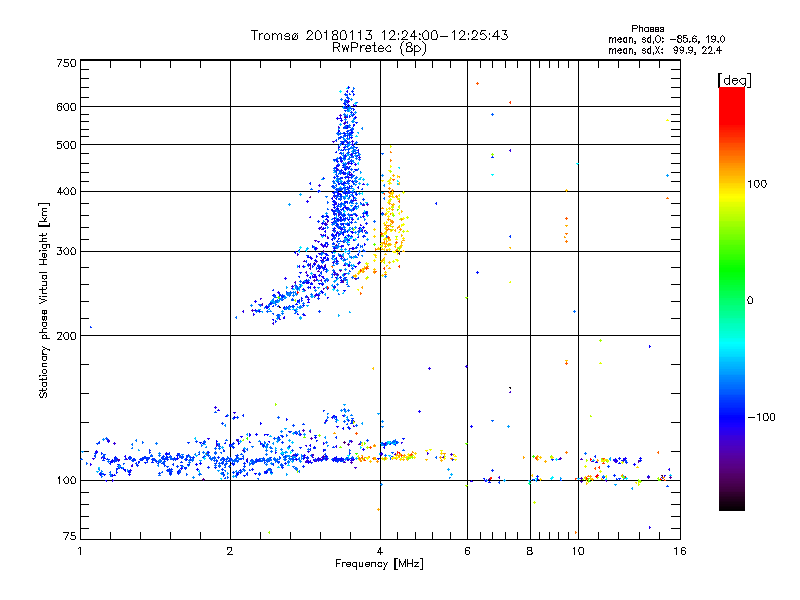
Task: Click the colorbar tick label '100'
Action: click(x=757, y=184)
